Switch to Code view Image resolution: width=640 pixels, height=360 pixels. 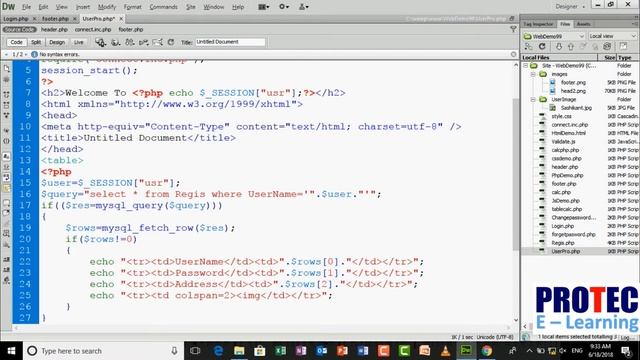tap(16, 42)
